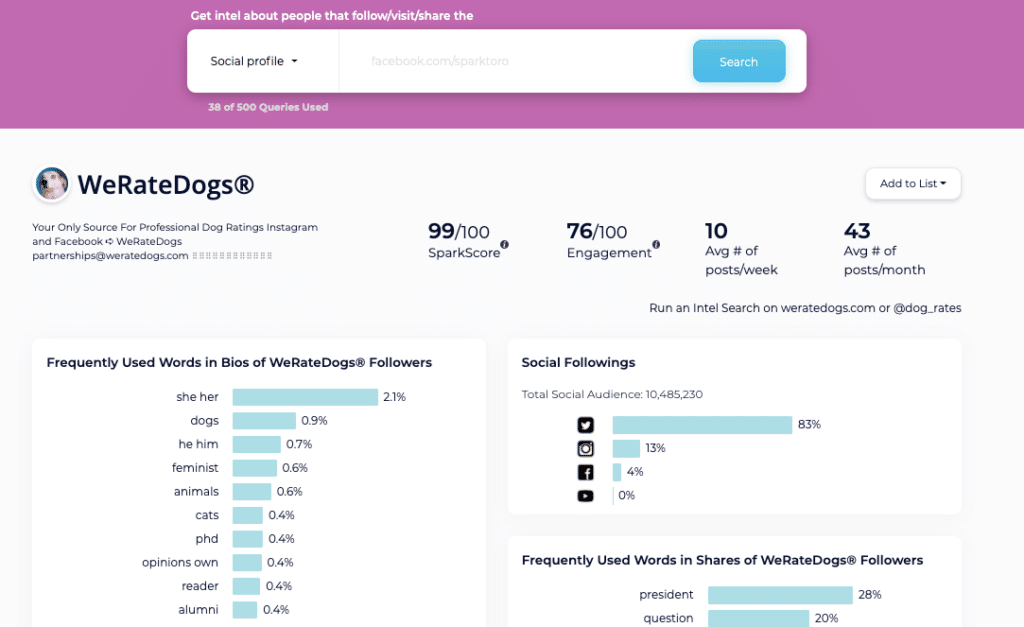Click the Instagram icon in Social Followings
Image resolution: width=1024 pixels, height=627 pixels.
[x=585, y=449]
